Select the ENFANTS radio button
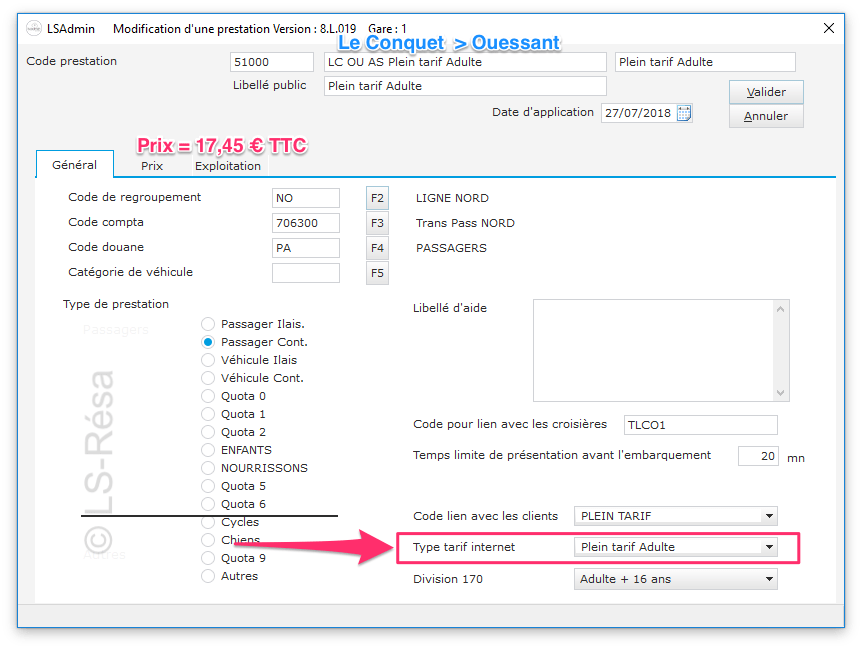The image size is (862, 649). pyautogui.click(x=208, y=450)
